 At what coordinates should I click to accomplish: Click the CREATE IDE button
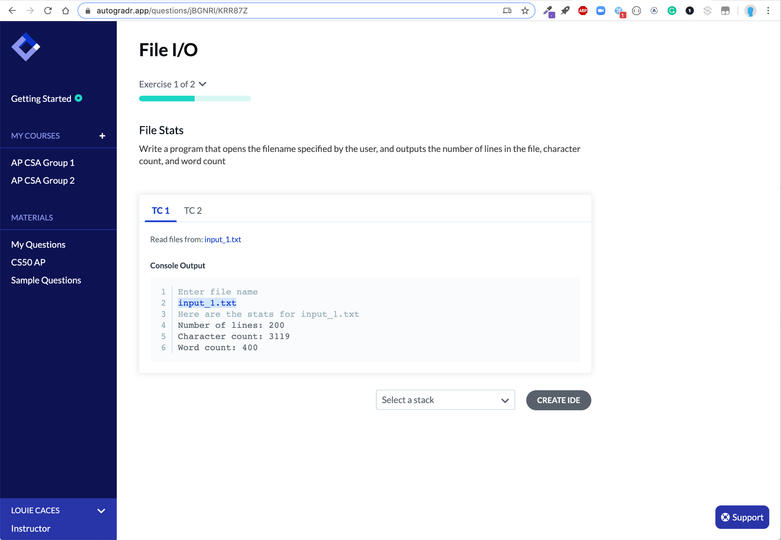coord(558,400)
